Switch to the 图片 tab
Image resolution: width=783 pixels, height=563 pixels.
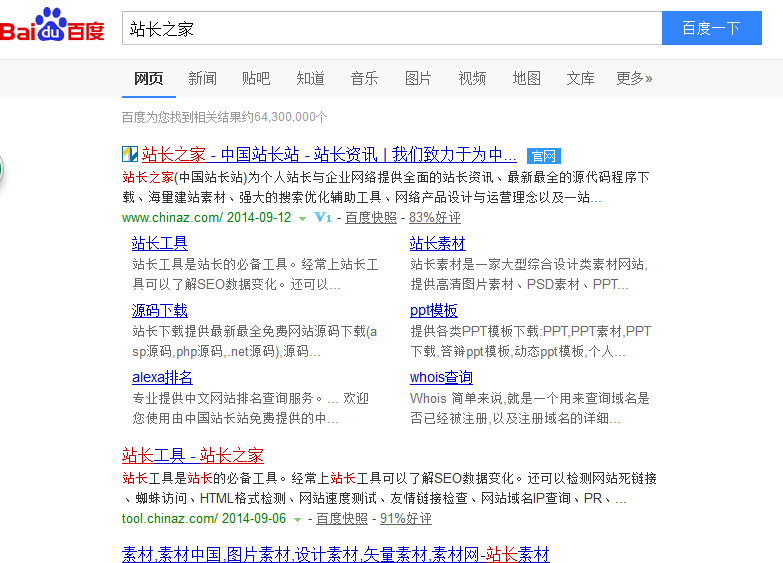point(418,78)
